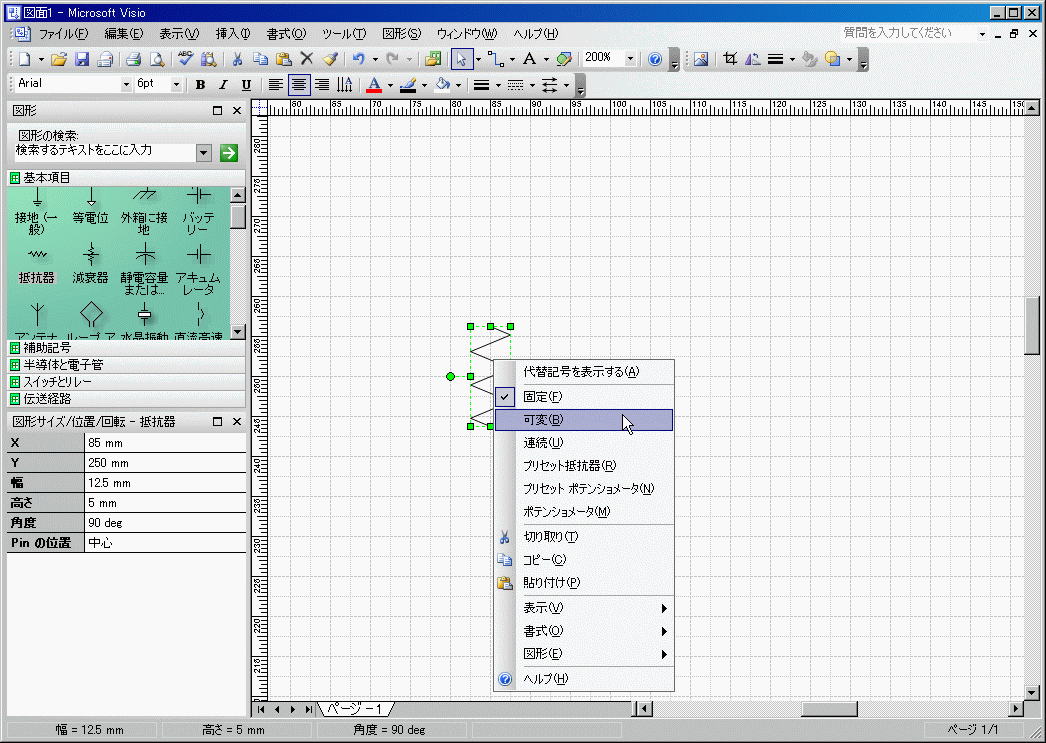Open the Arial font name dropdown
The image size is (1046, 743).
[126, 85]
